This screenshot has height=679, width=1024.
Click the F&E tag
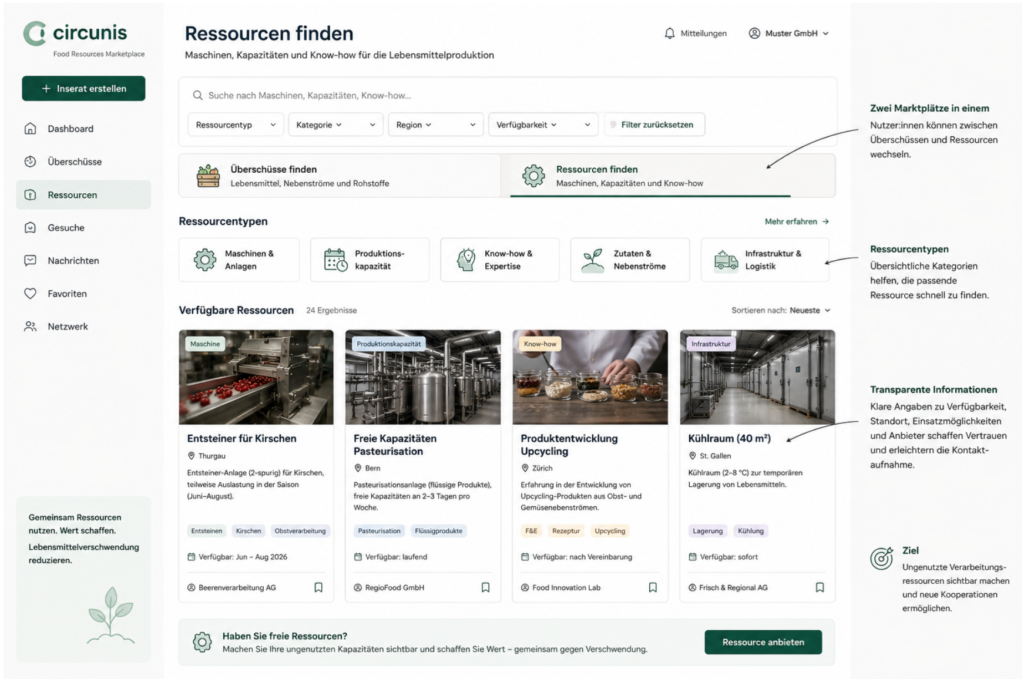(x=532, y=531)
